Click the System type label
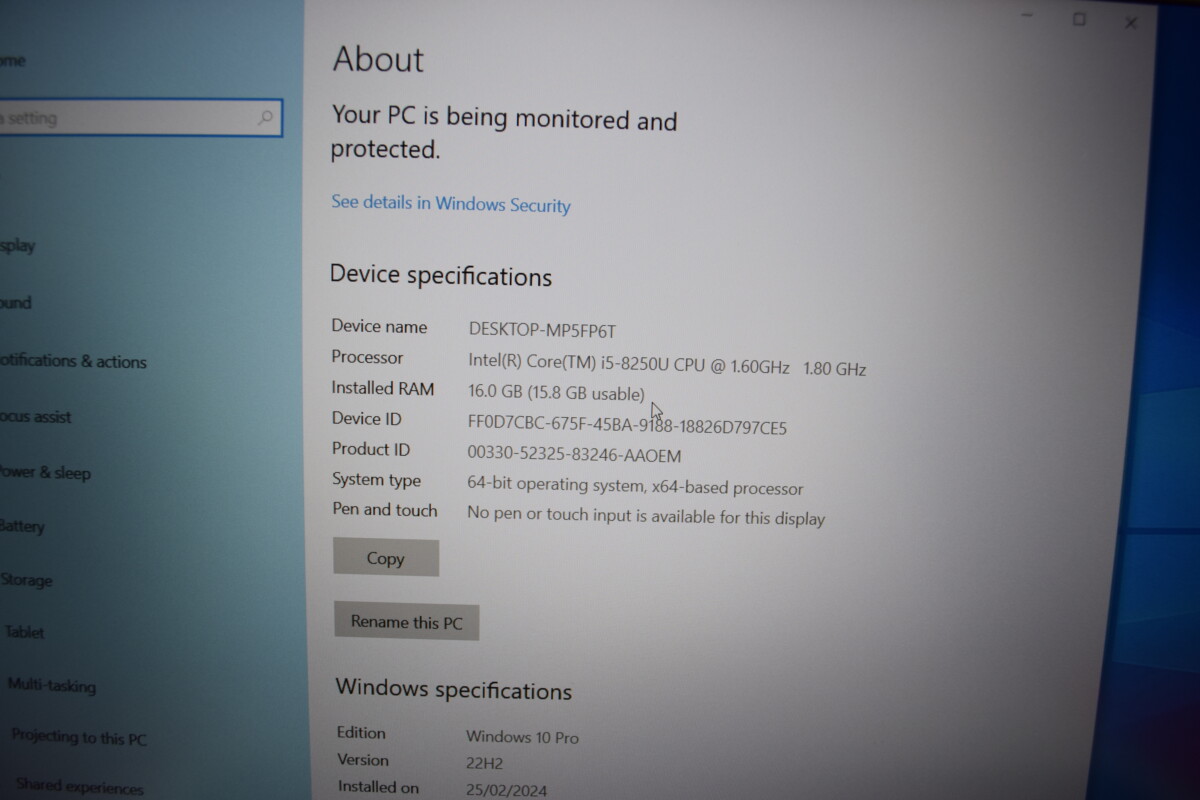 pos(376,480)
